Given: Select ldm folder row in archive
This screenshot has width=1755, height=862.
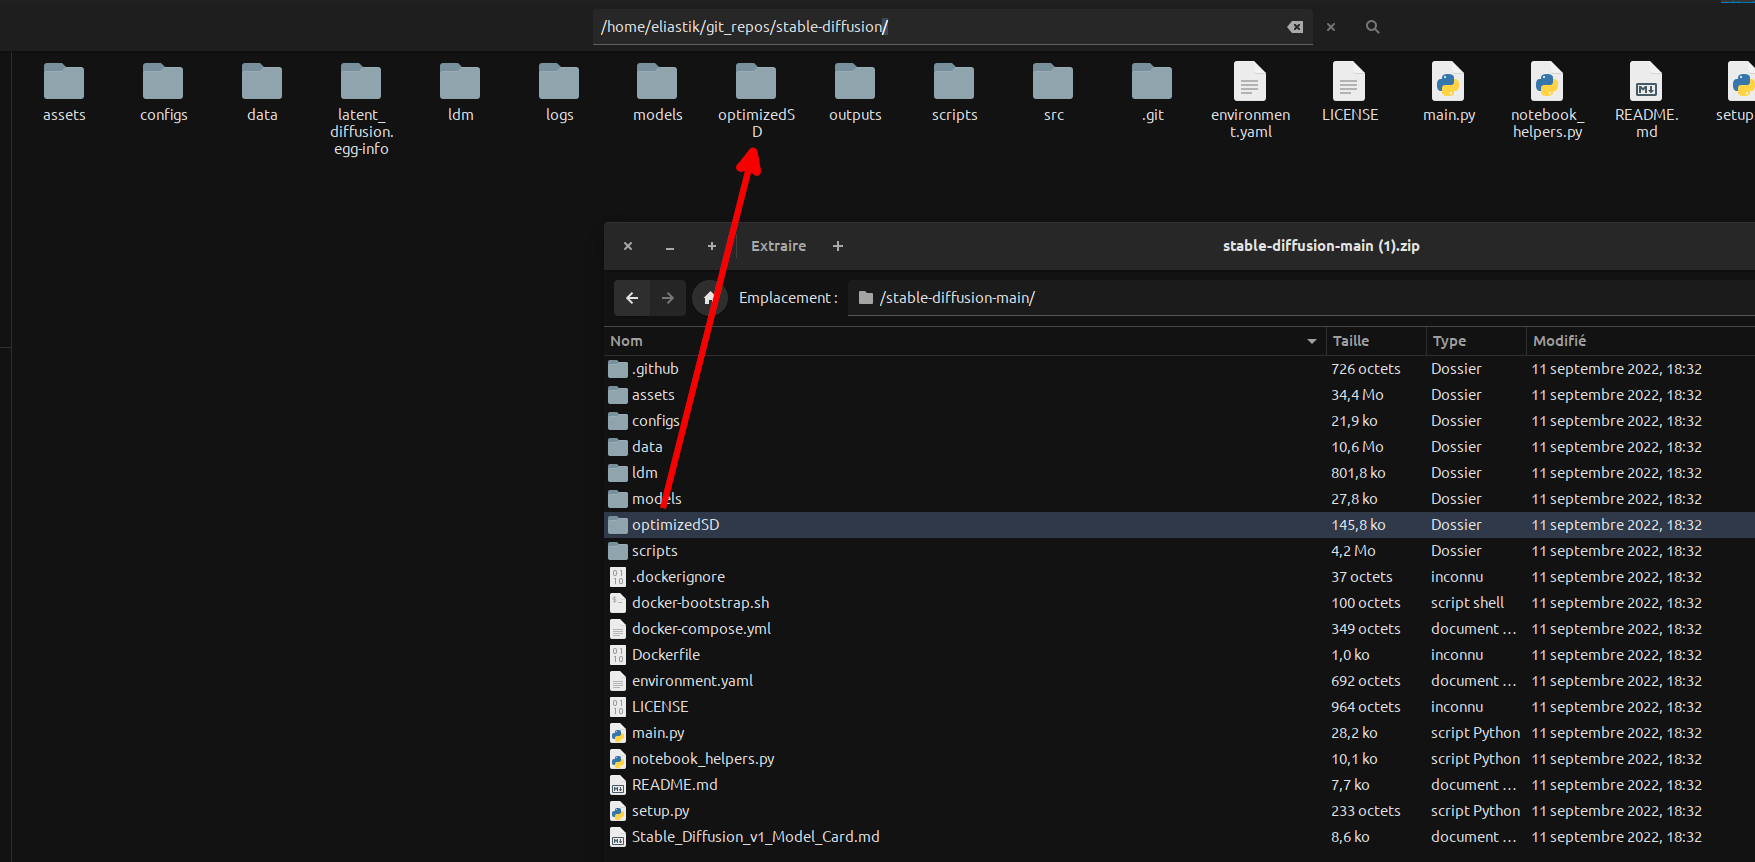Looking at the screenshot, I should [1179, 473].
